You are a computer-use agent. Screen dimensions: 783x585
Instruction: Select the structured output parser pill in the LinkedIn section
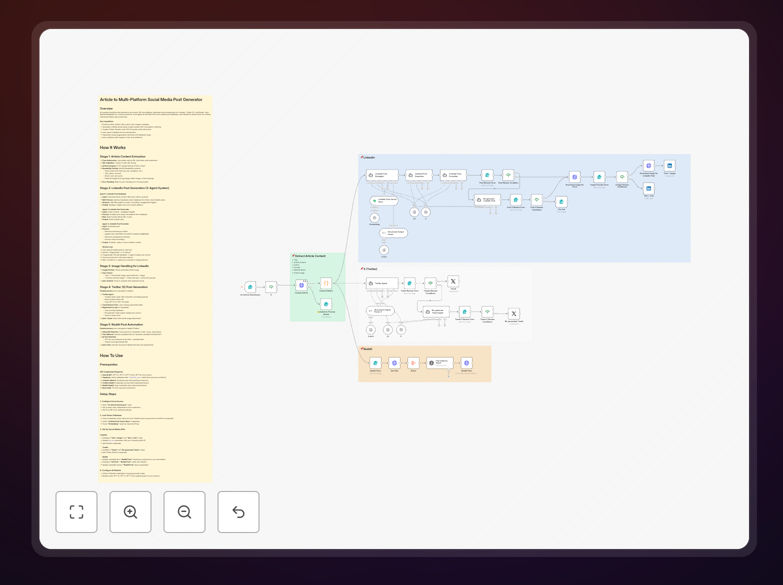tap(393, 233)
